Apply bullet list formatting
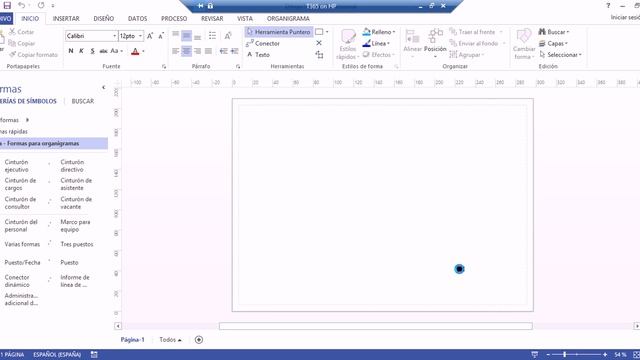640x360 pixels. (x=212, y=36)
